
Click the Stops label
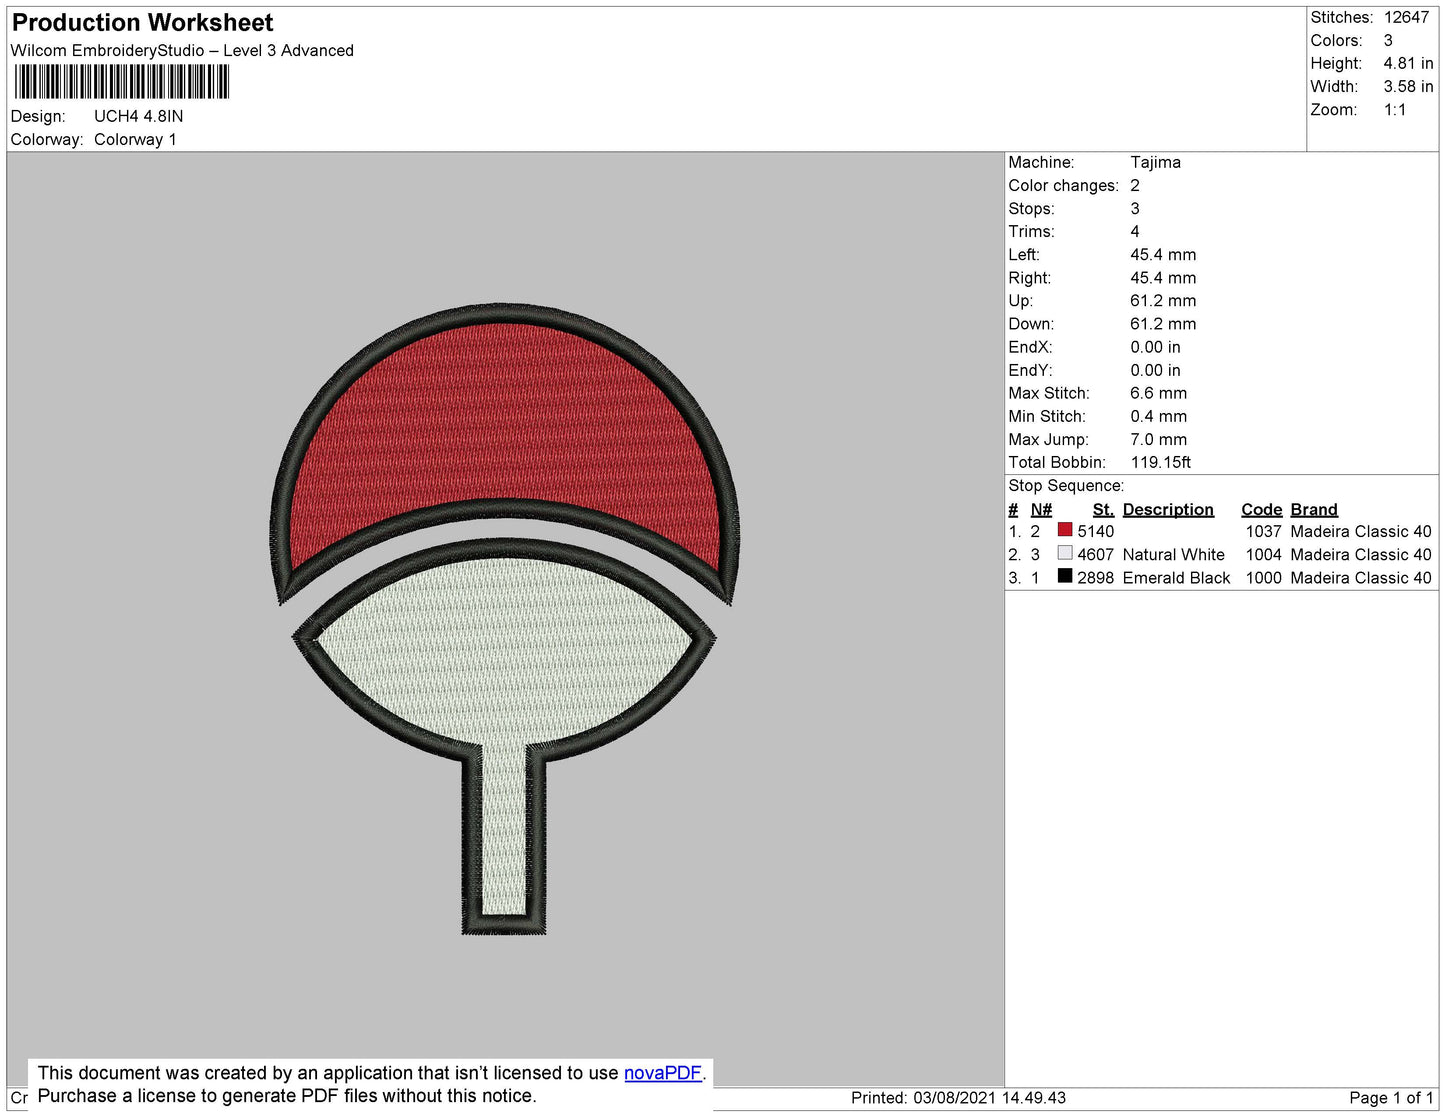pyautogui.click(x=1031, y=208)
